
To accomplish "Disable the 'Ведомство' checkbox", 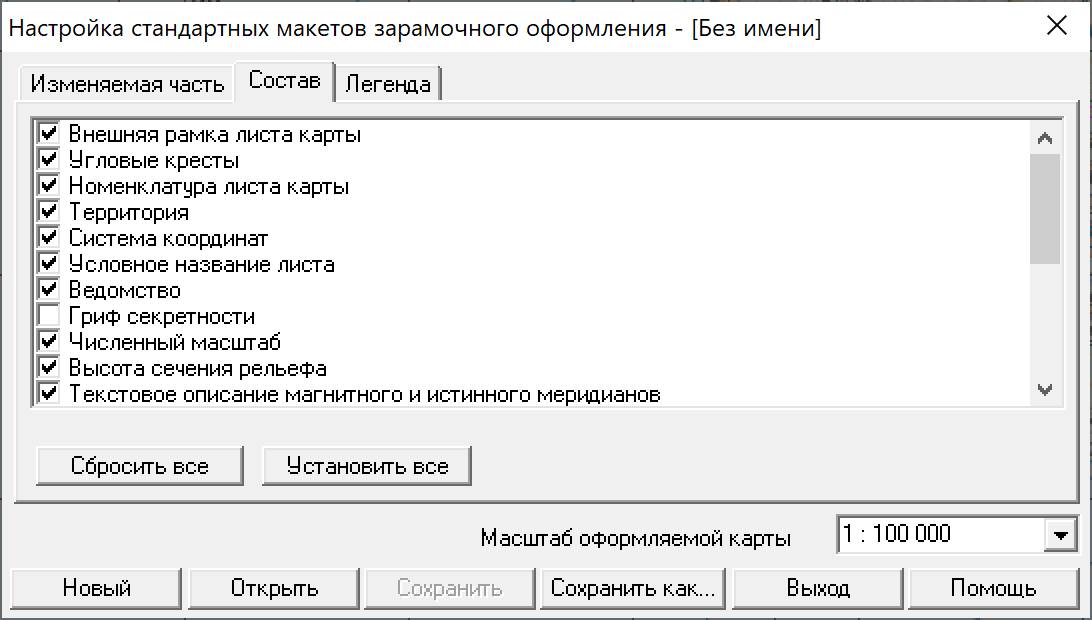I will 47,290.
